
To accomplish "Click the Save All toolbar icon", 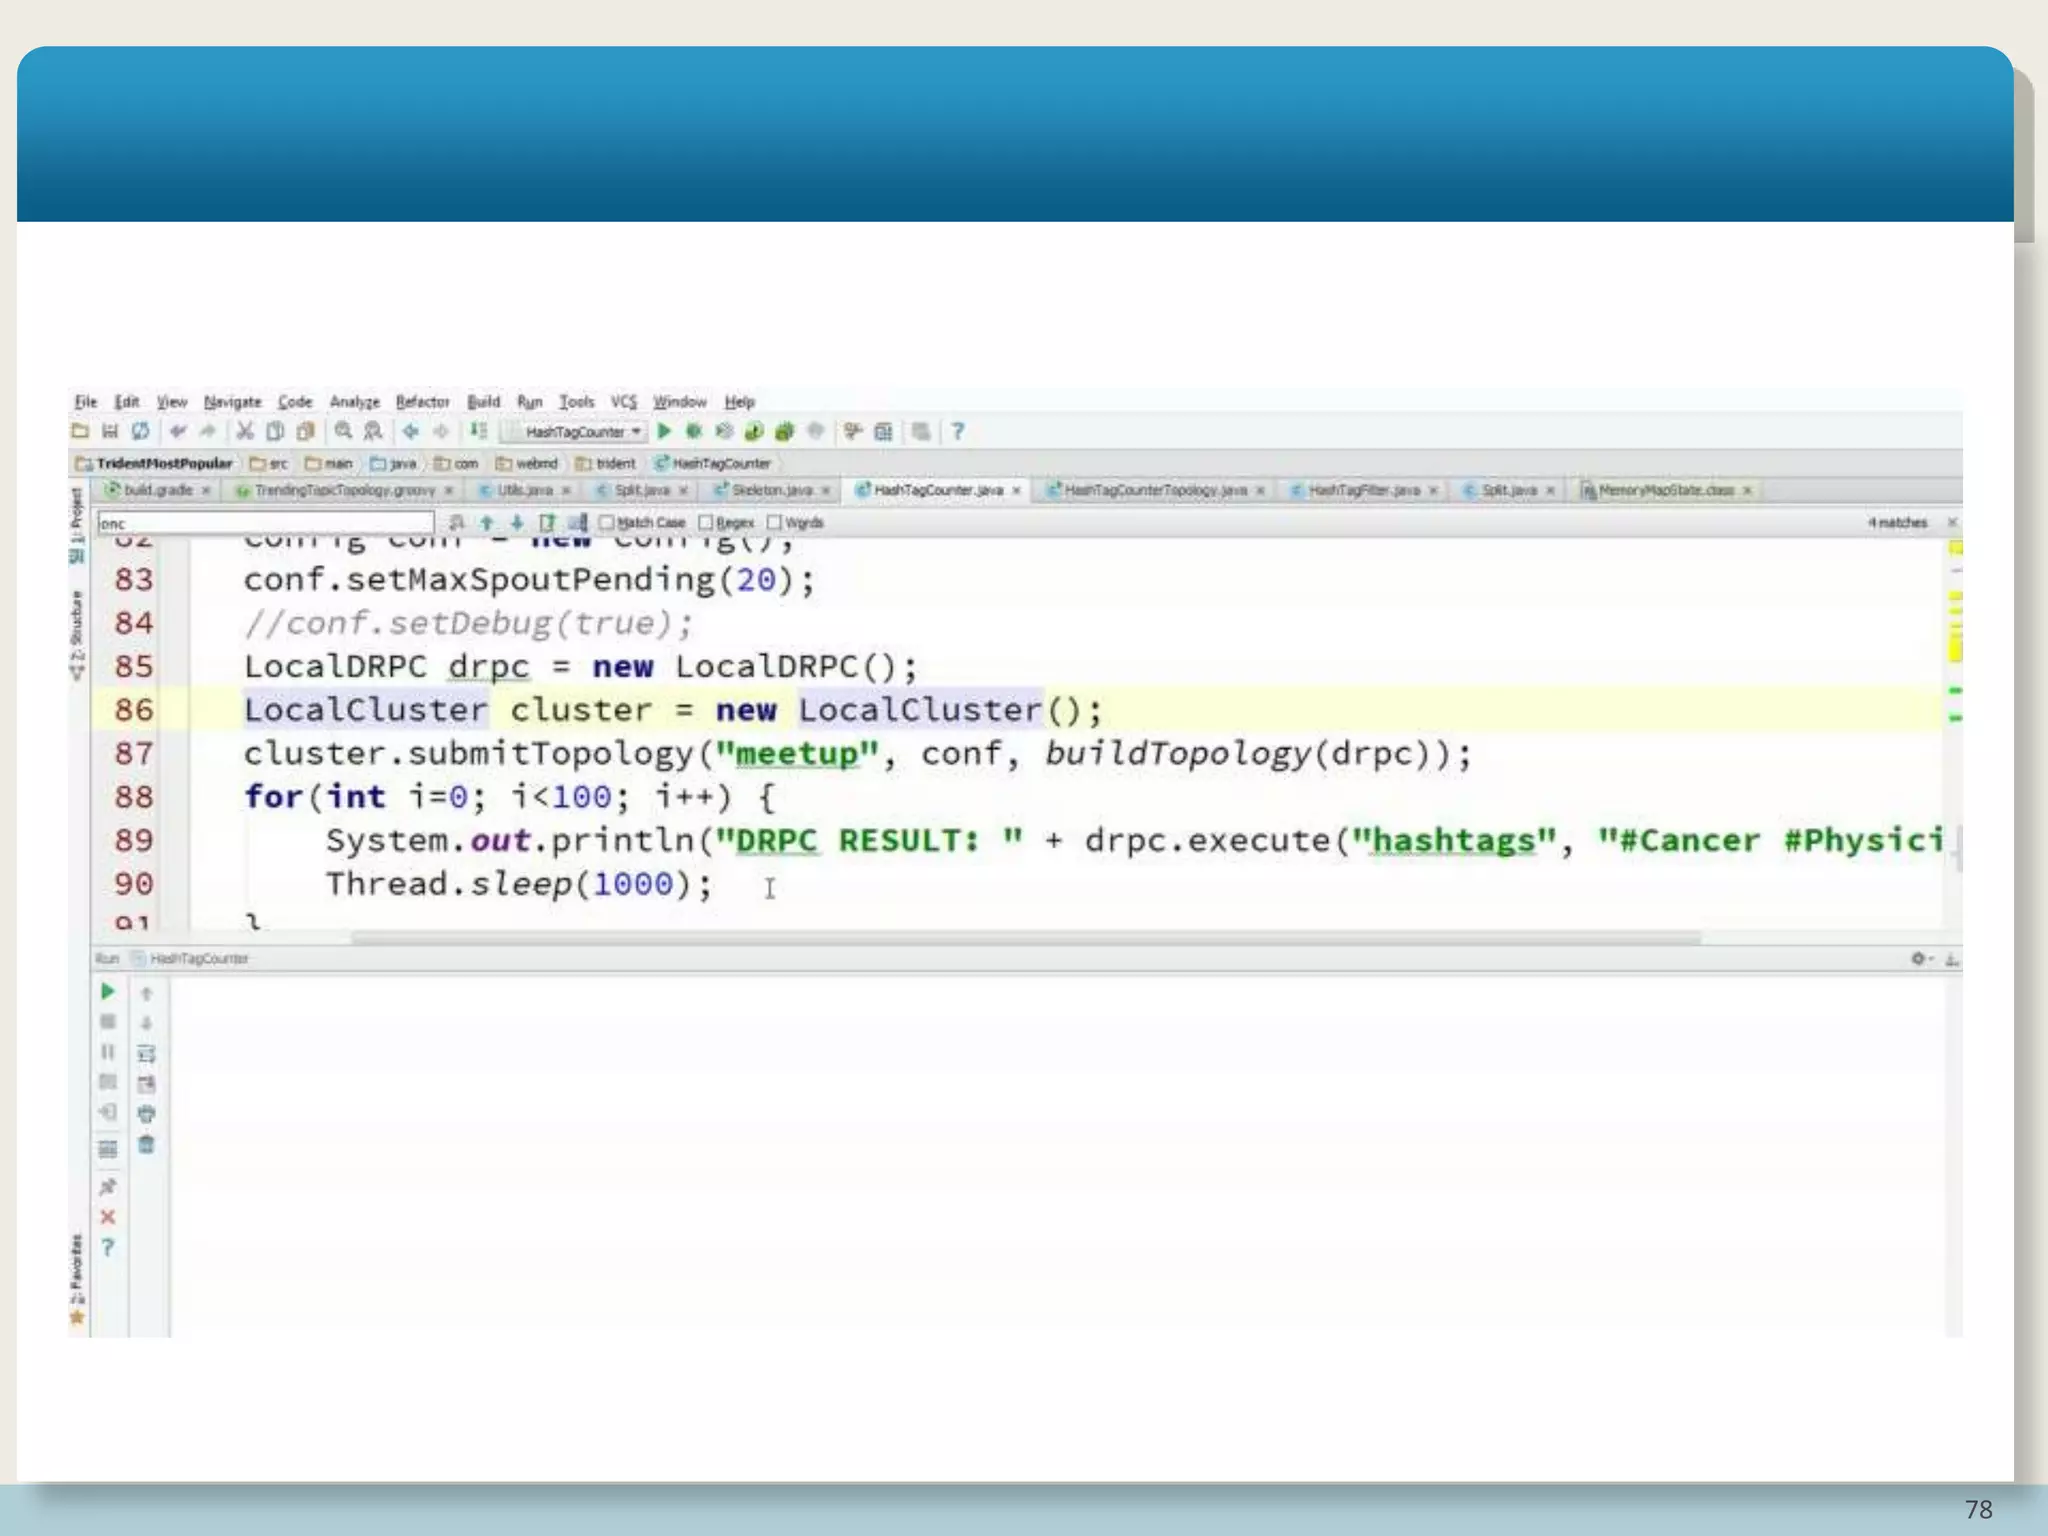I will coord(110,431).
